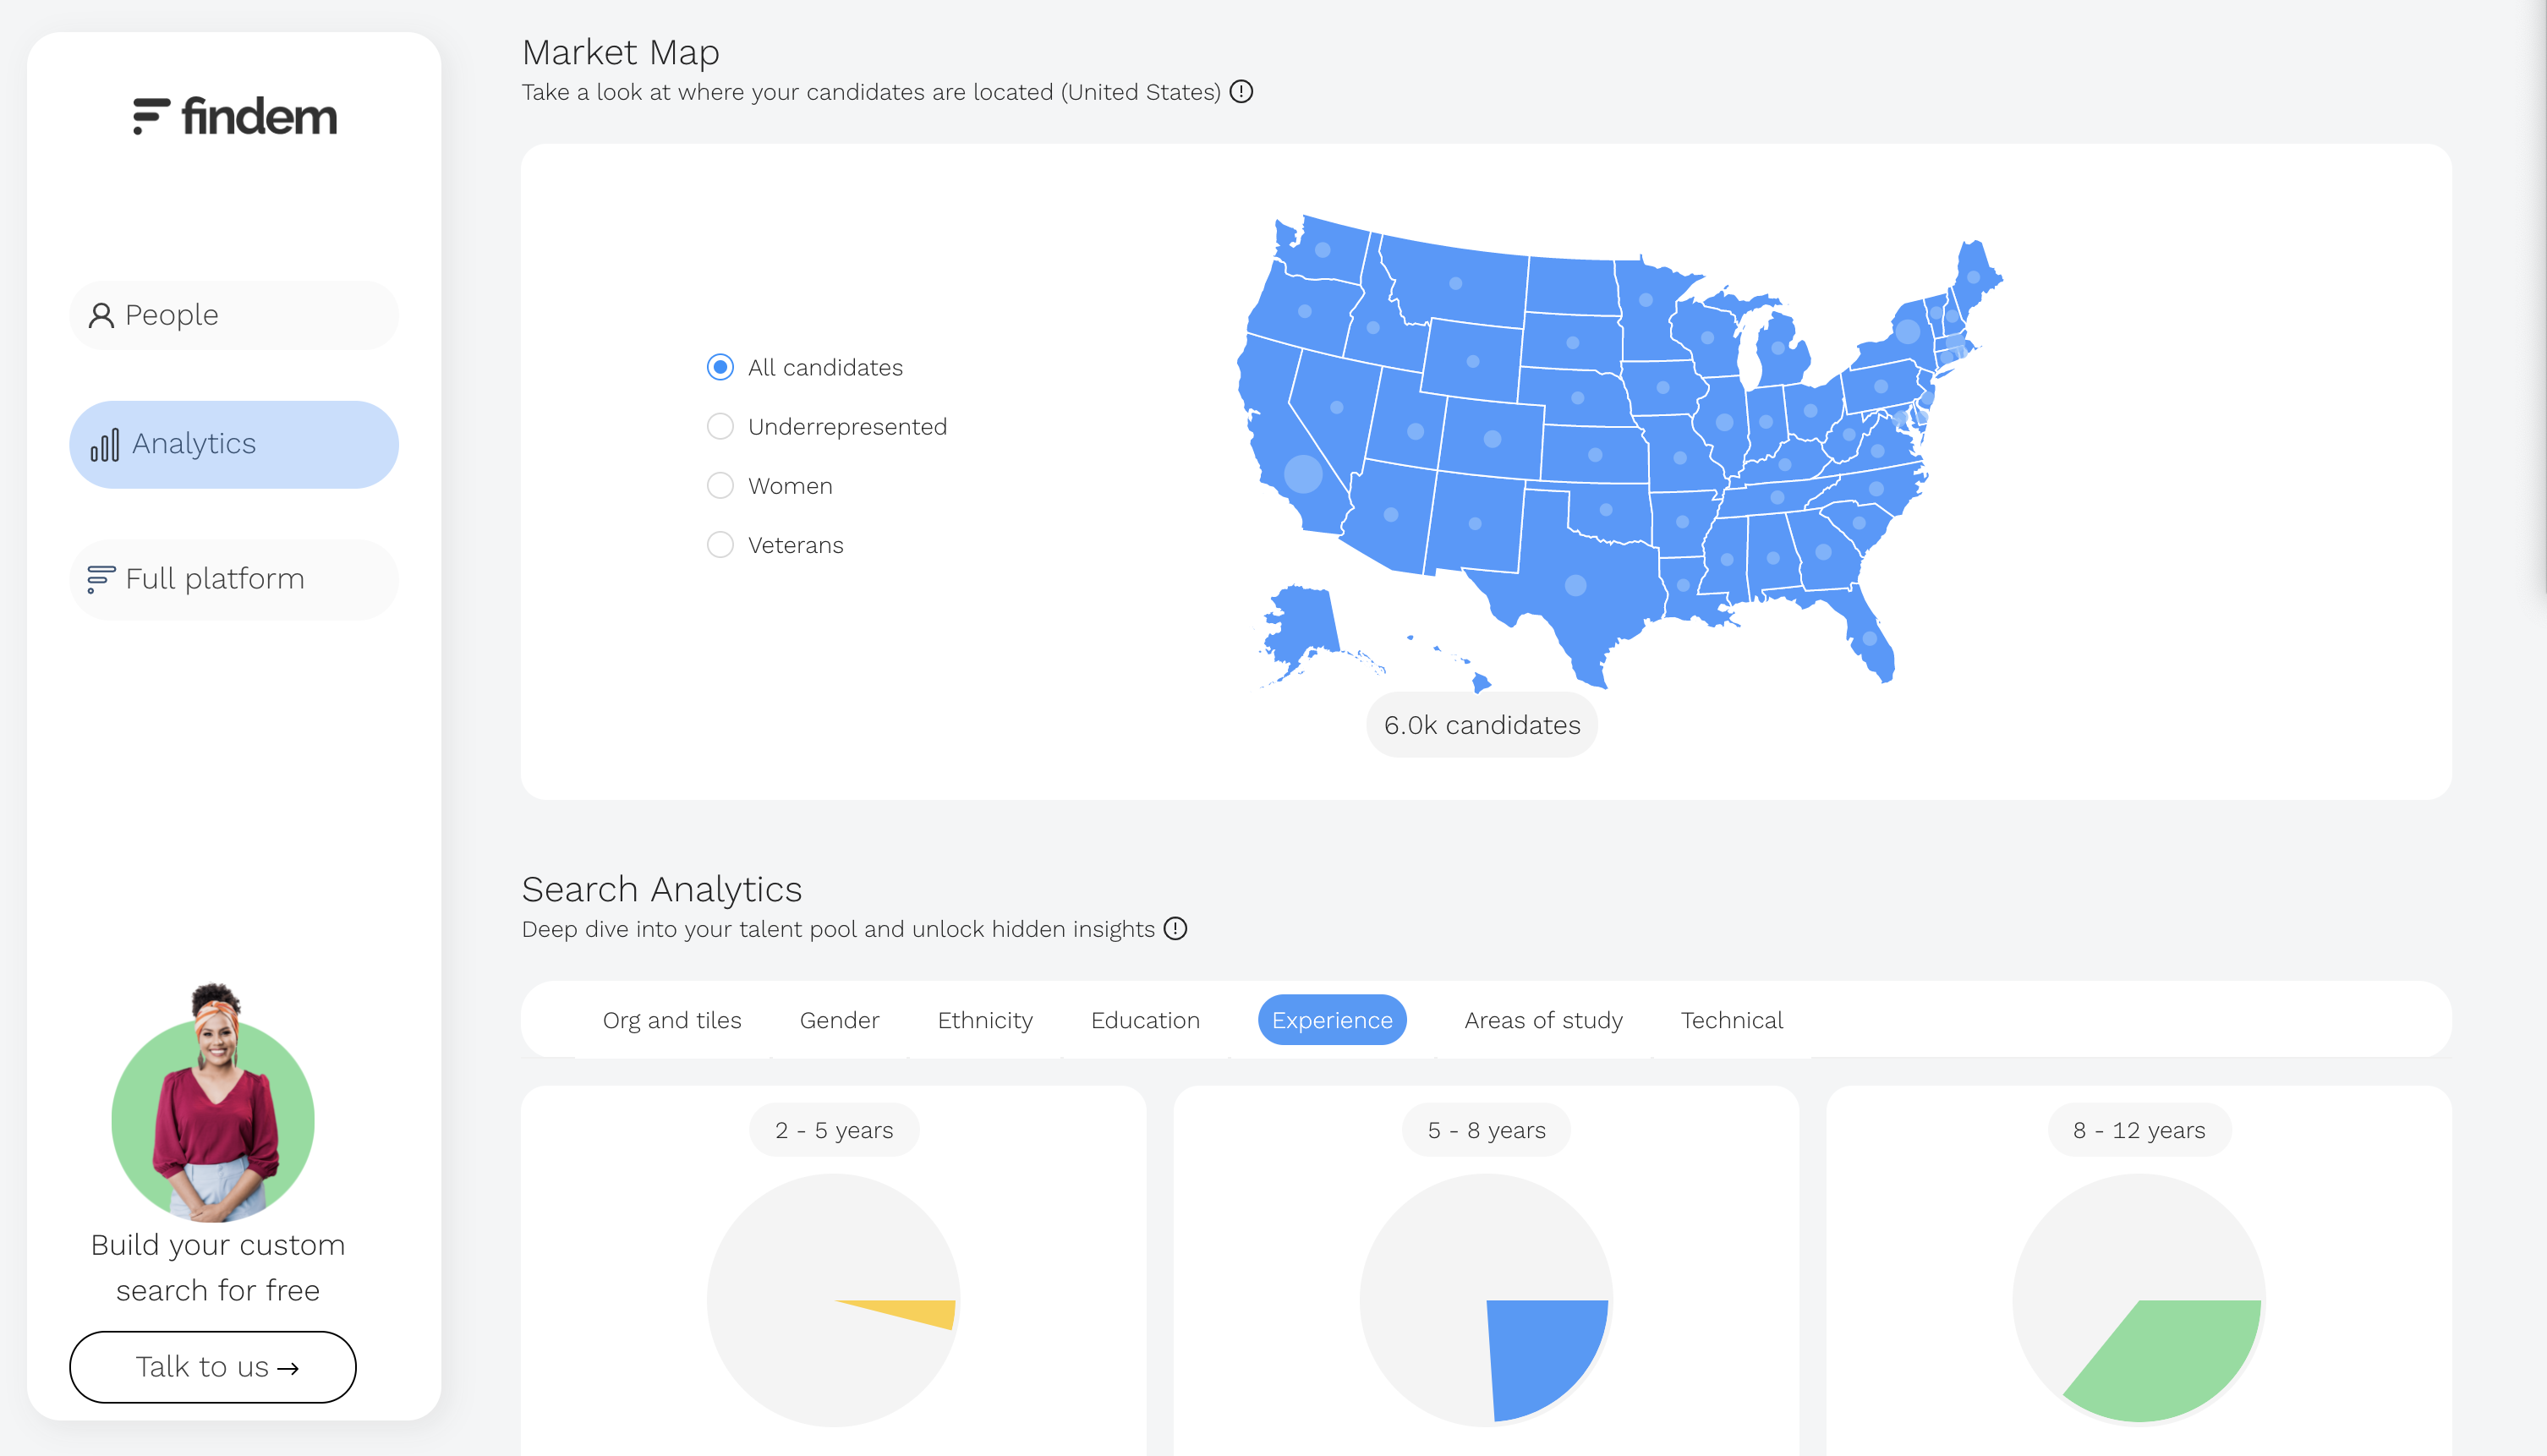Click the People person icon

coord(101,316)
